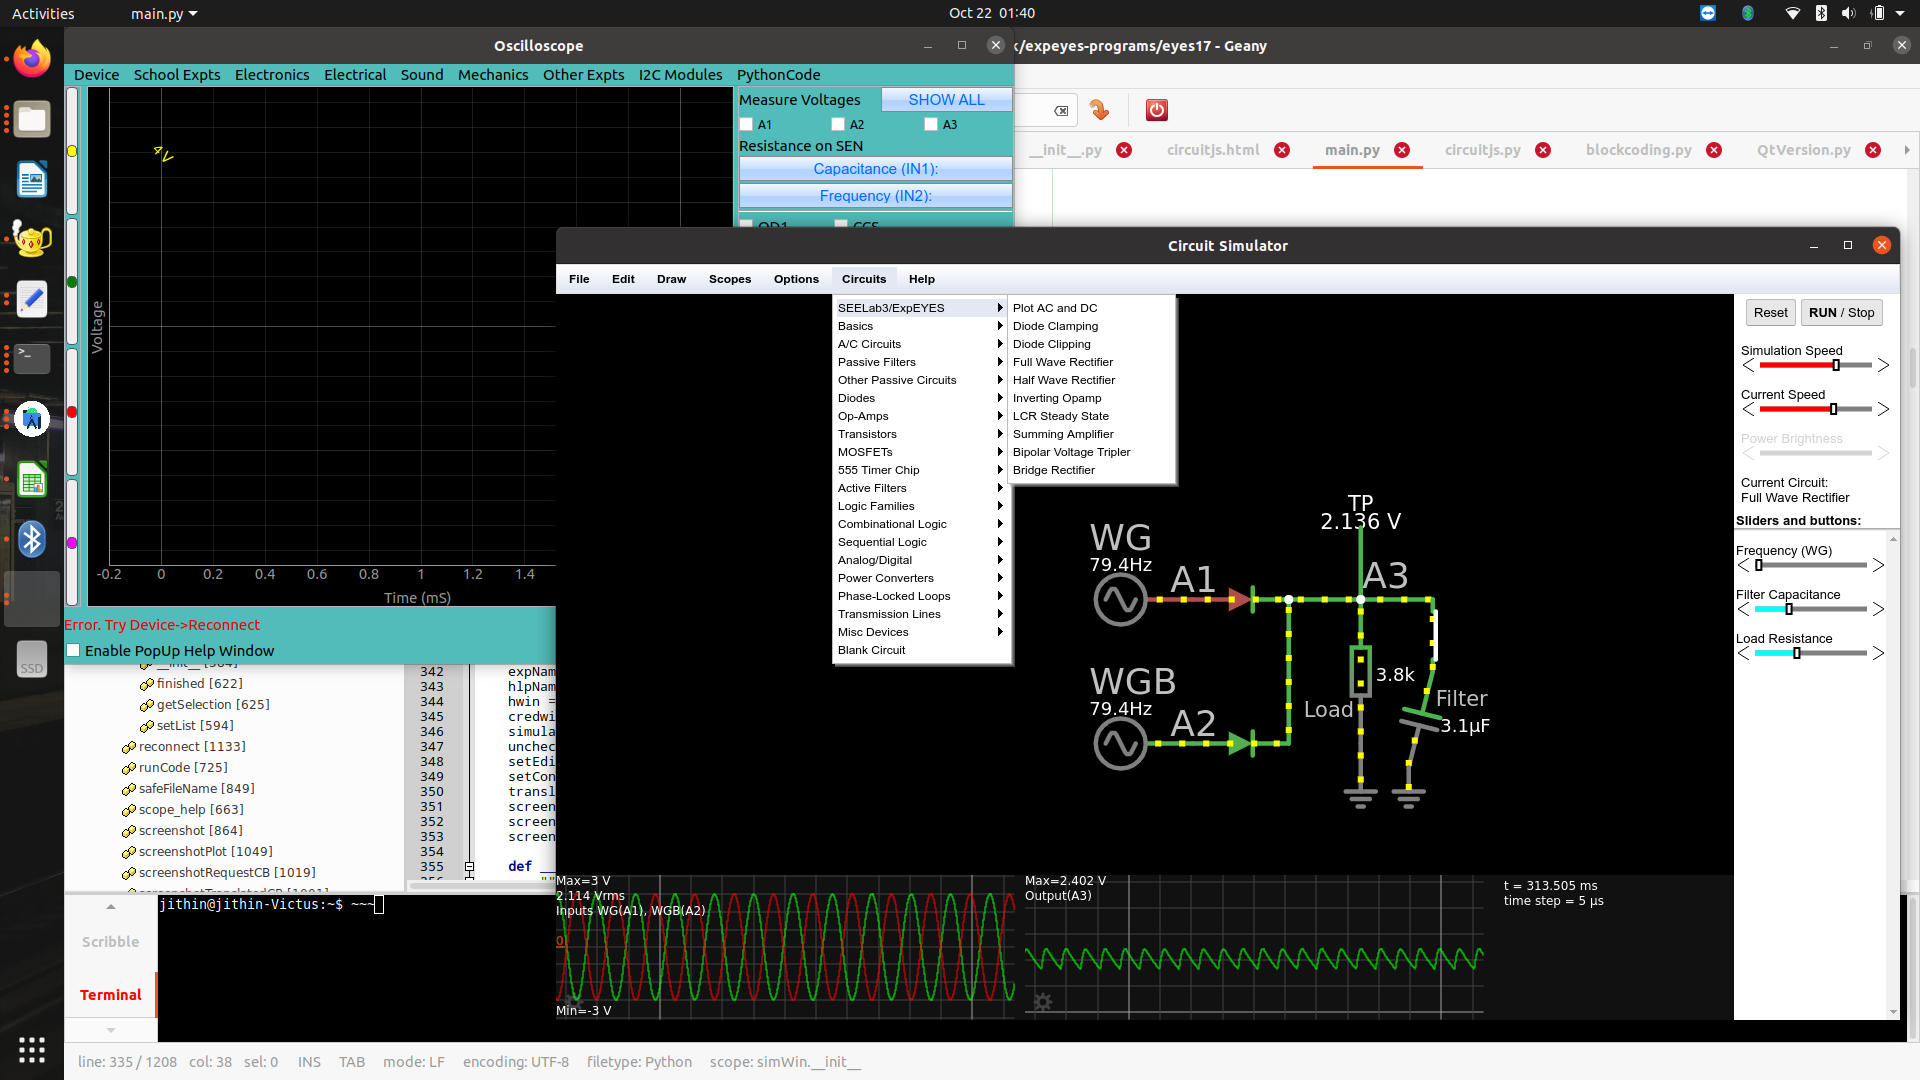This screenshot has height=1080, width=1920.
Task: Expand Passive Filters submenu
Action: (920, 362)
